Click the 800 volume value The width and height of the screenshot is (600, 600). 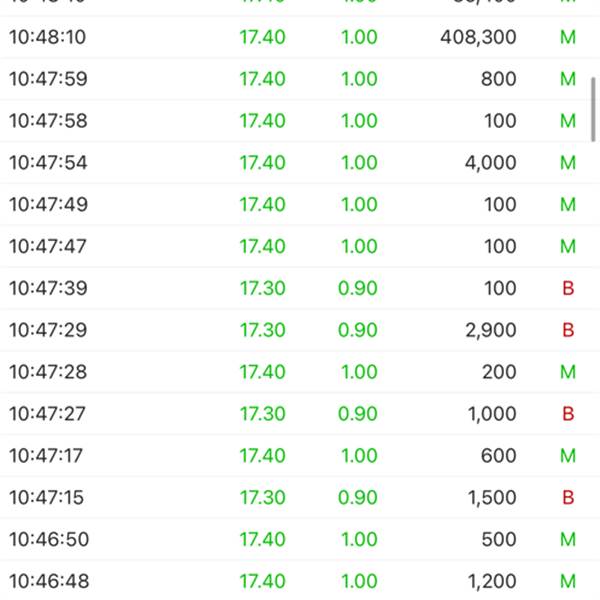(x=498, y=80)
